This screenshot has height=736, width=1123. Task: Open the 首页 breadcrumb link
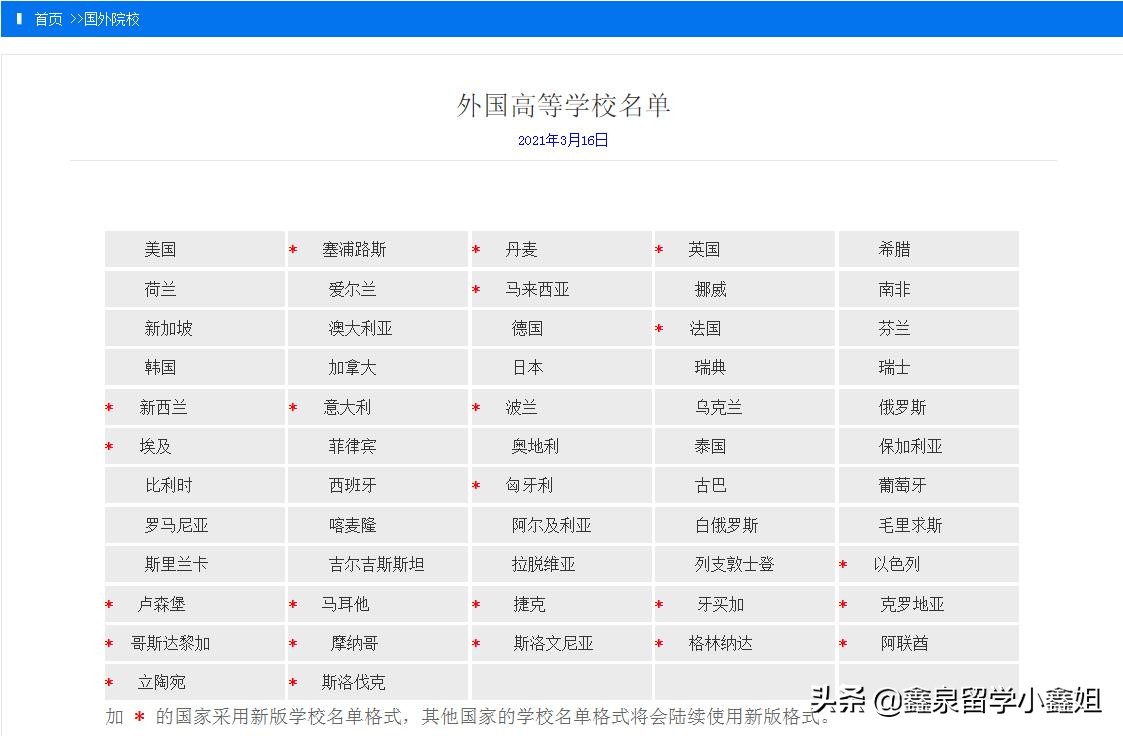coord(47,18)
